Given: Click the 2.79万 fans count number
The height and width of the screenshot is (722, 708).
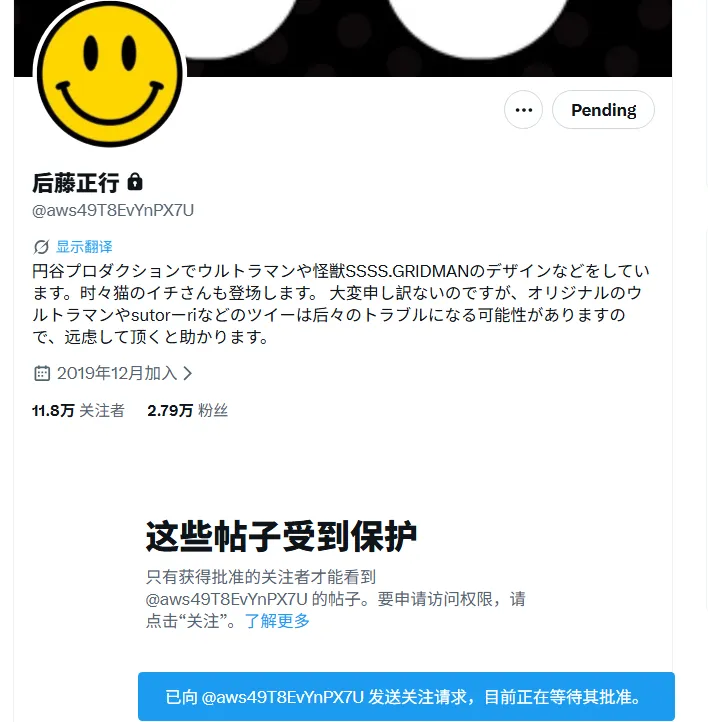Looking at the screenshot, I should point(170,410).
